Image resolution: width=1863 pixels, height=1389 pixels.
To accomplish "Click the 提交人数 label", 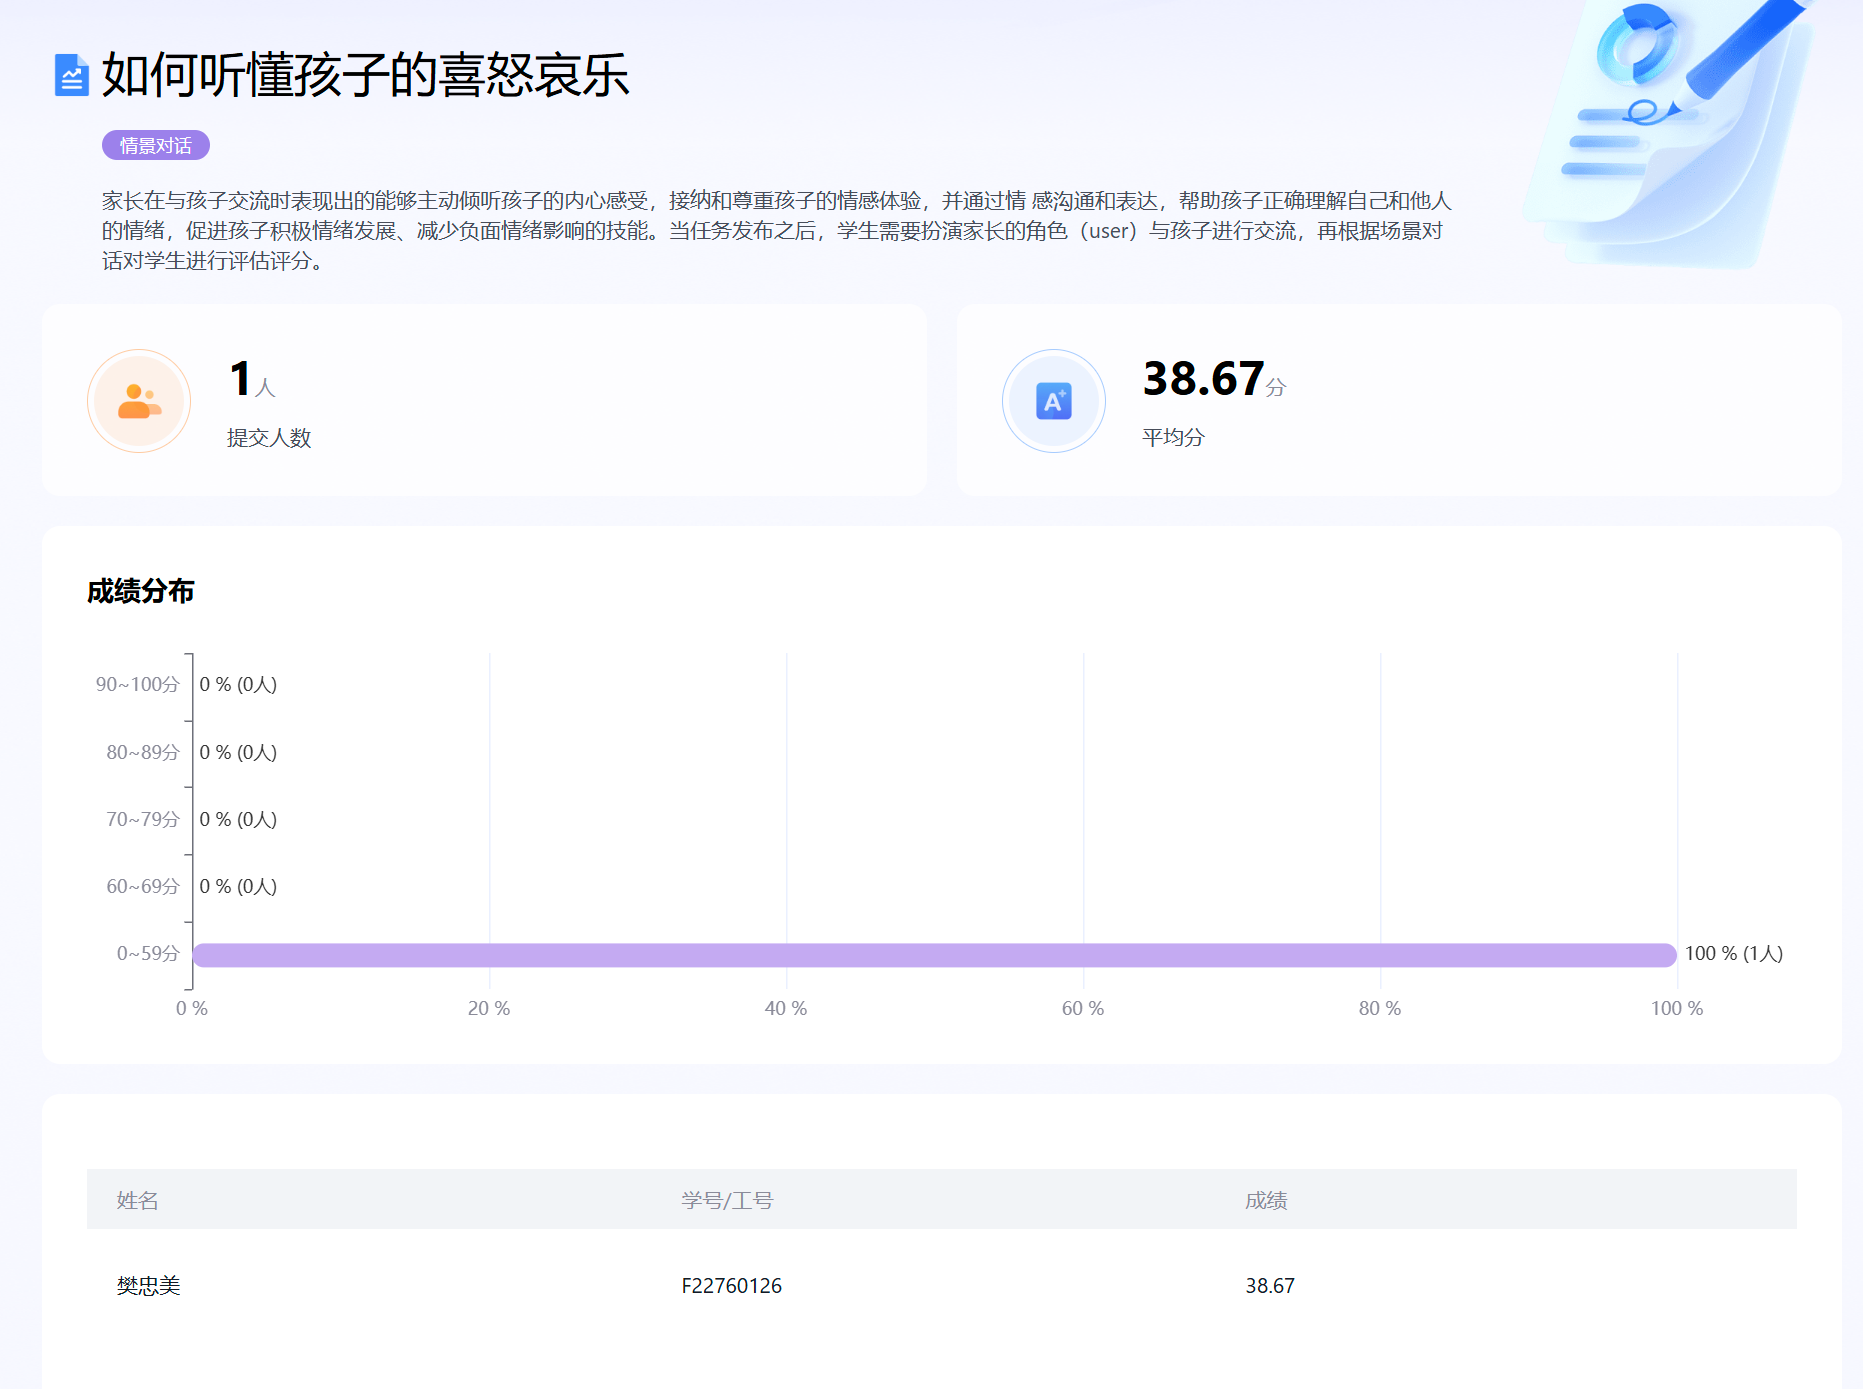I will pyautogui.click(x=269, y=438).
